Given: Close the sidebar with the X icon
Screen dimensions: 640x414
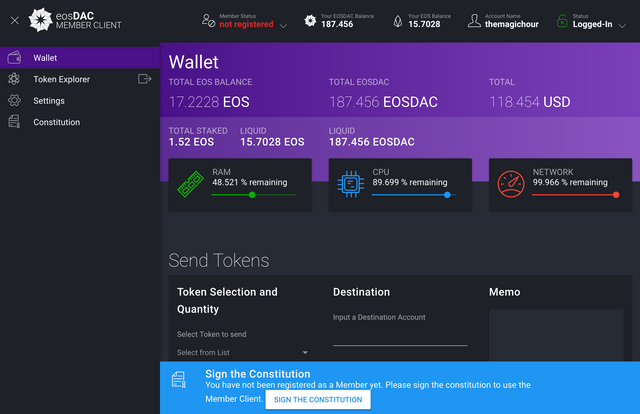Looking at the screenshot, I should [15, 20].
